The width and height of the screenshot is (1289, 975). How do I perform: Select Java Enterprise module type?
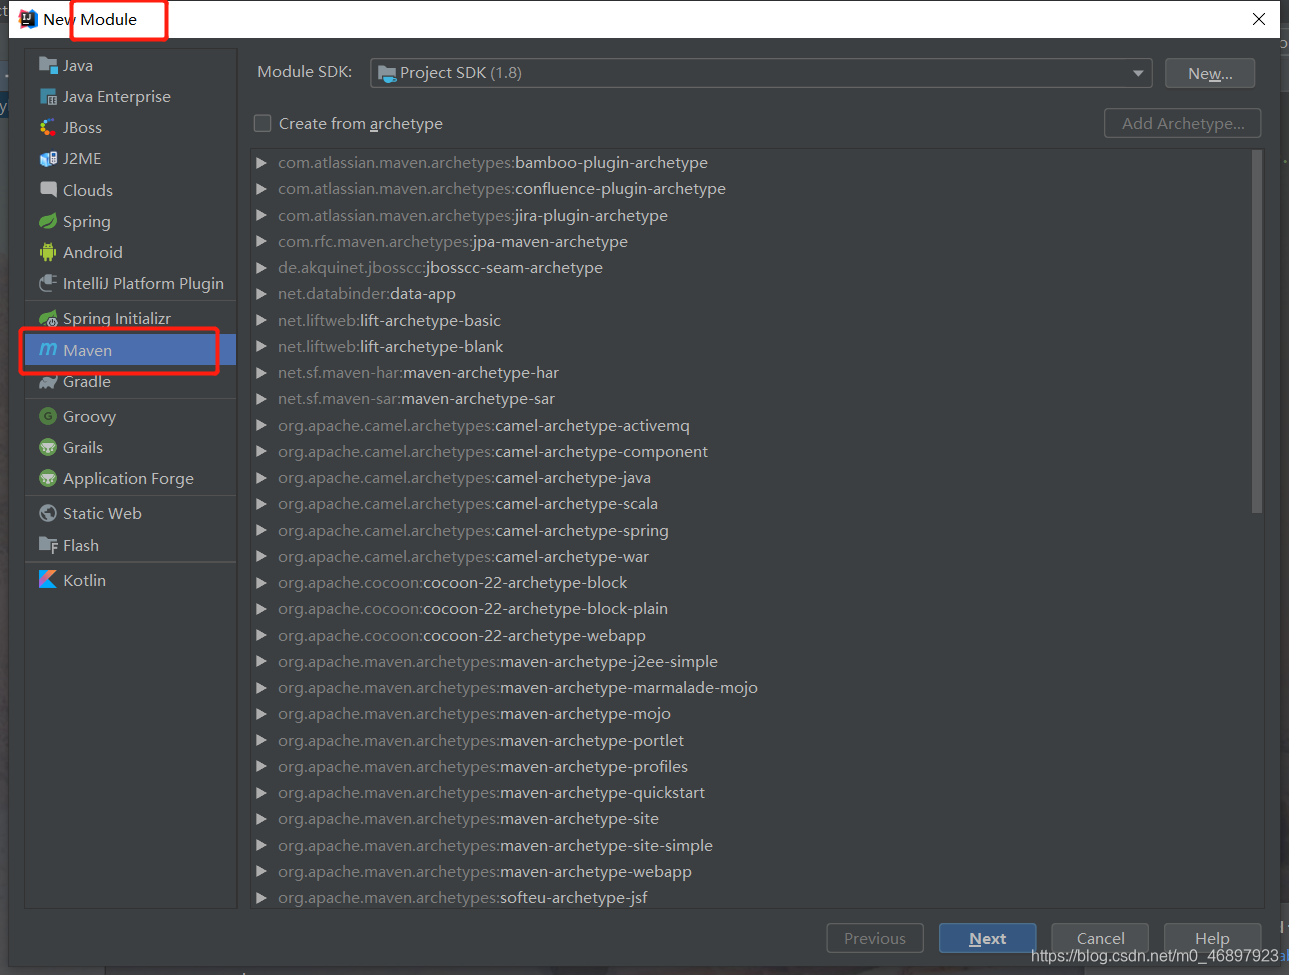point(130,96)
